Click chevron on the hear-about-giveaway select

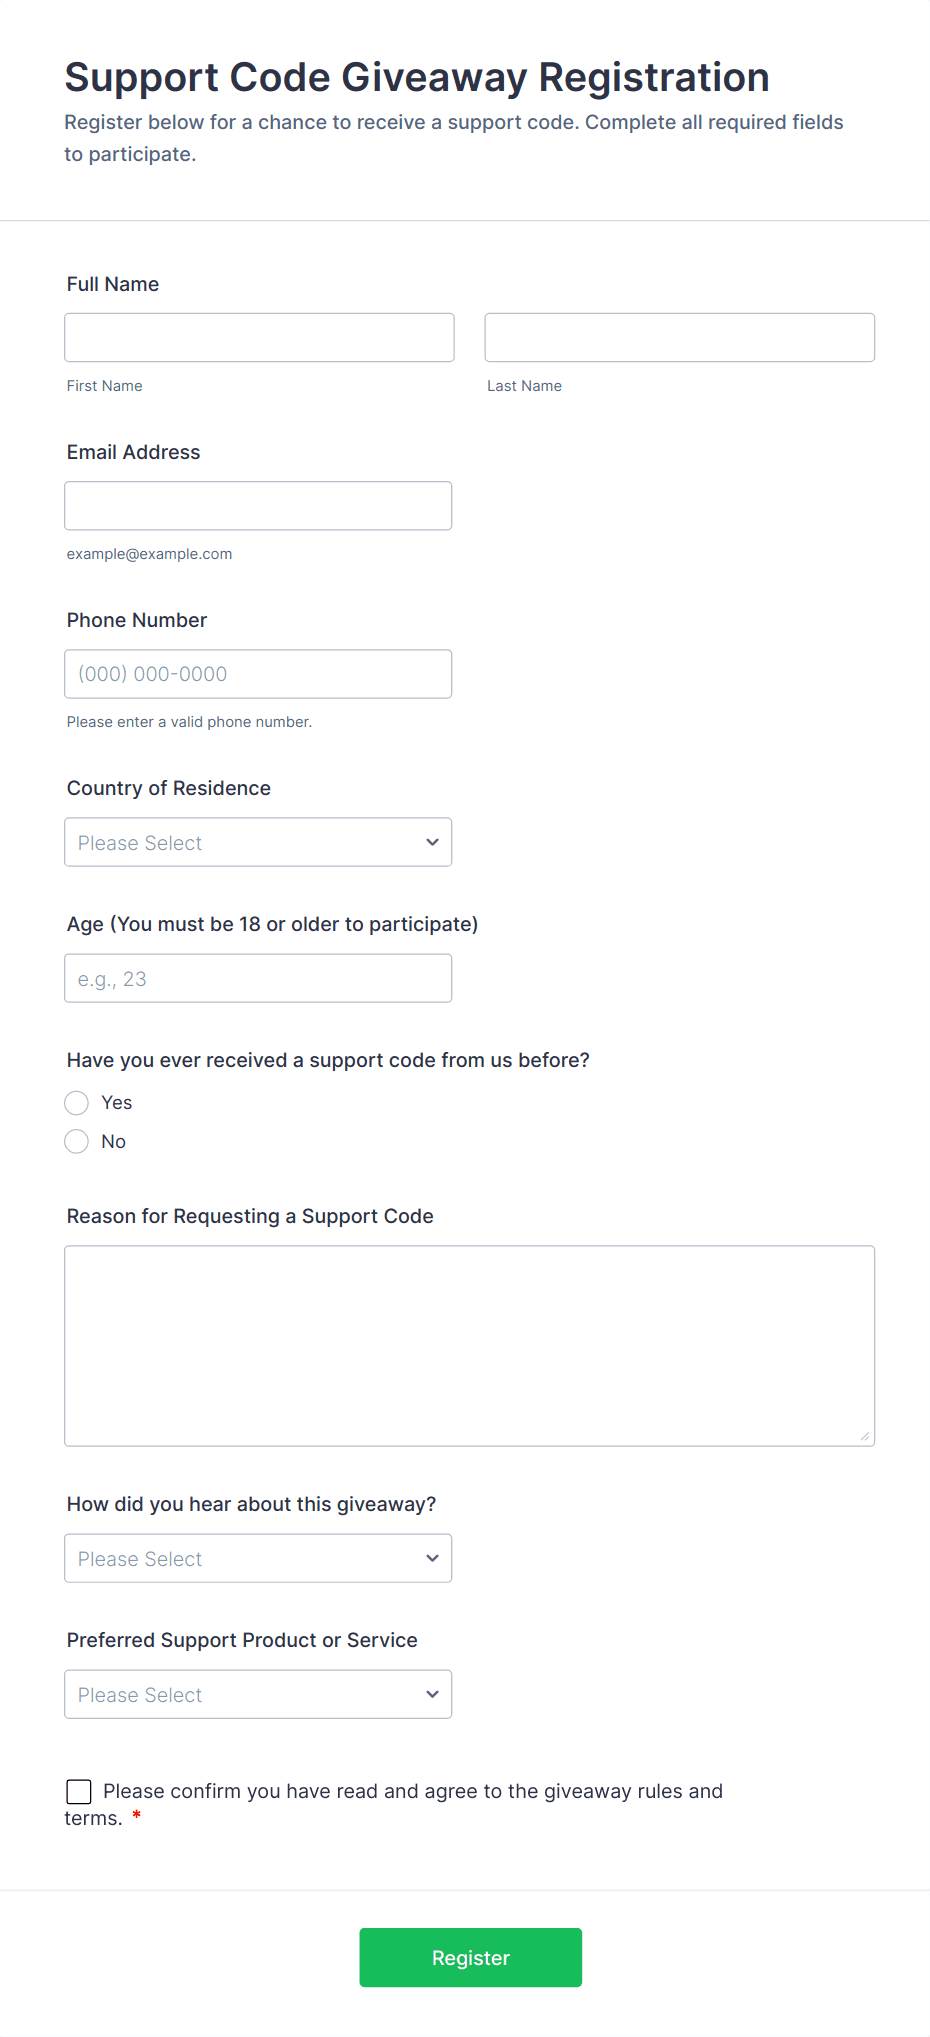click(x=432, y=1558)
